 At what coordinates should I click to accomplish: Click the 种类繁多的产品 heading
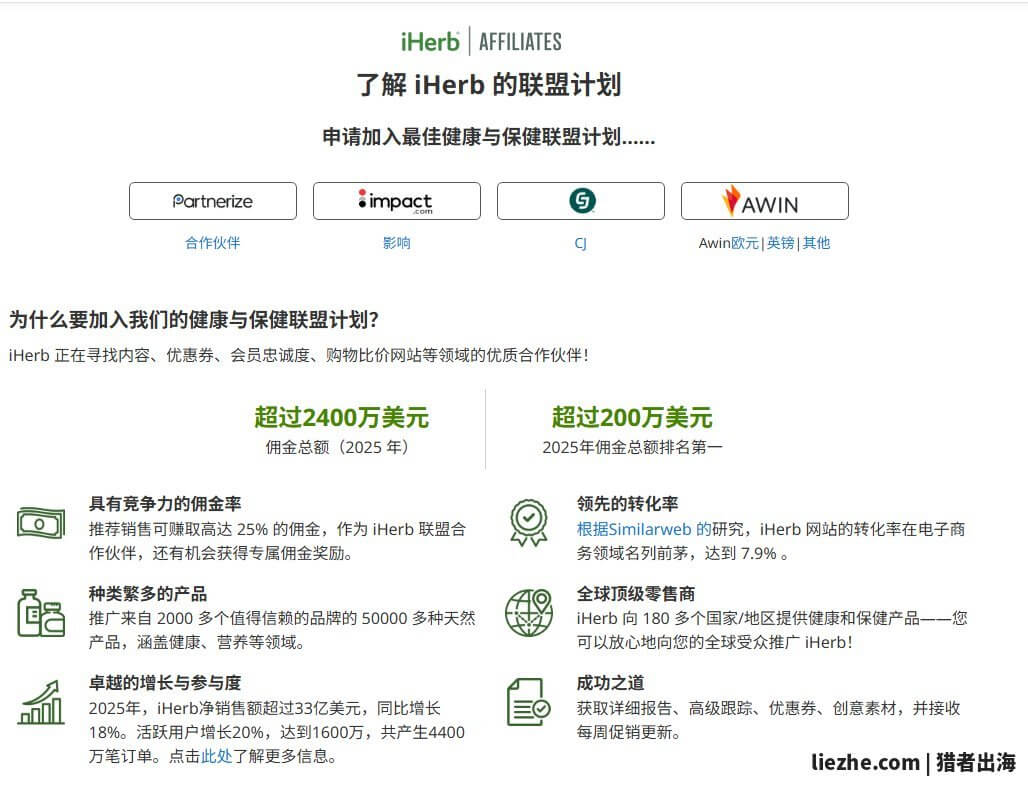(x=148, y=594)
